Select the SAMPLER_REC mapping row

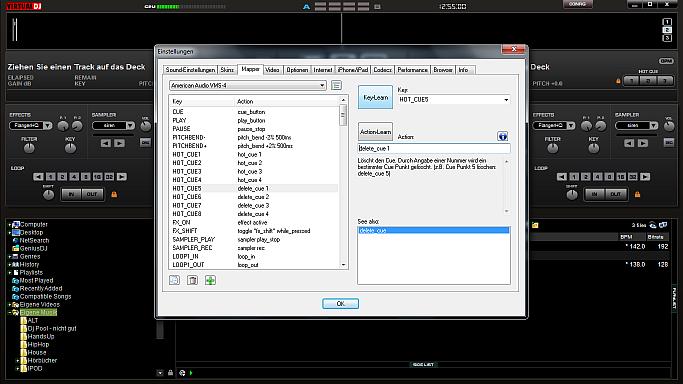point(254,248)
